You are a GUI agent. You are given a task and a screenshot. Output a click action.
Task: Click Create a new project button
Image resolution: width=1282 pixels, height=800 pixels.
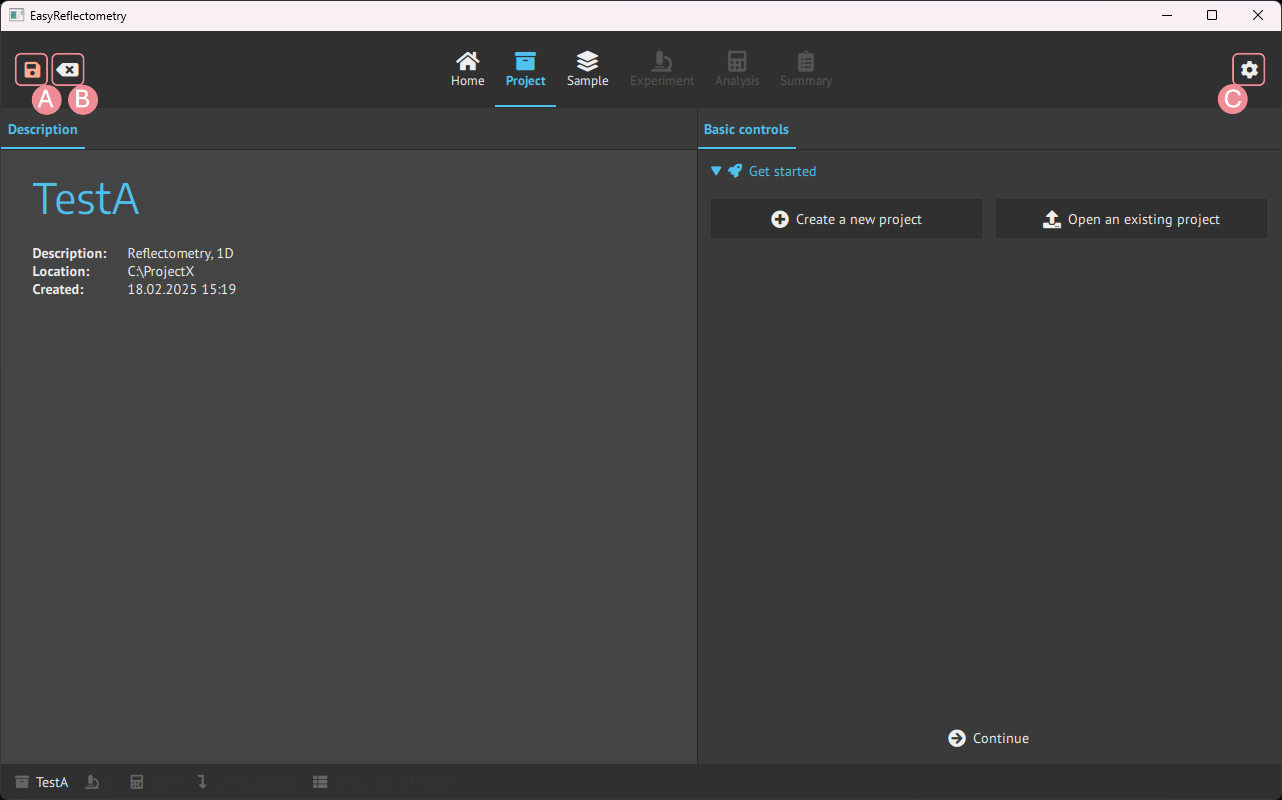pyautogui.click(x=846, y=219)
